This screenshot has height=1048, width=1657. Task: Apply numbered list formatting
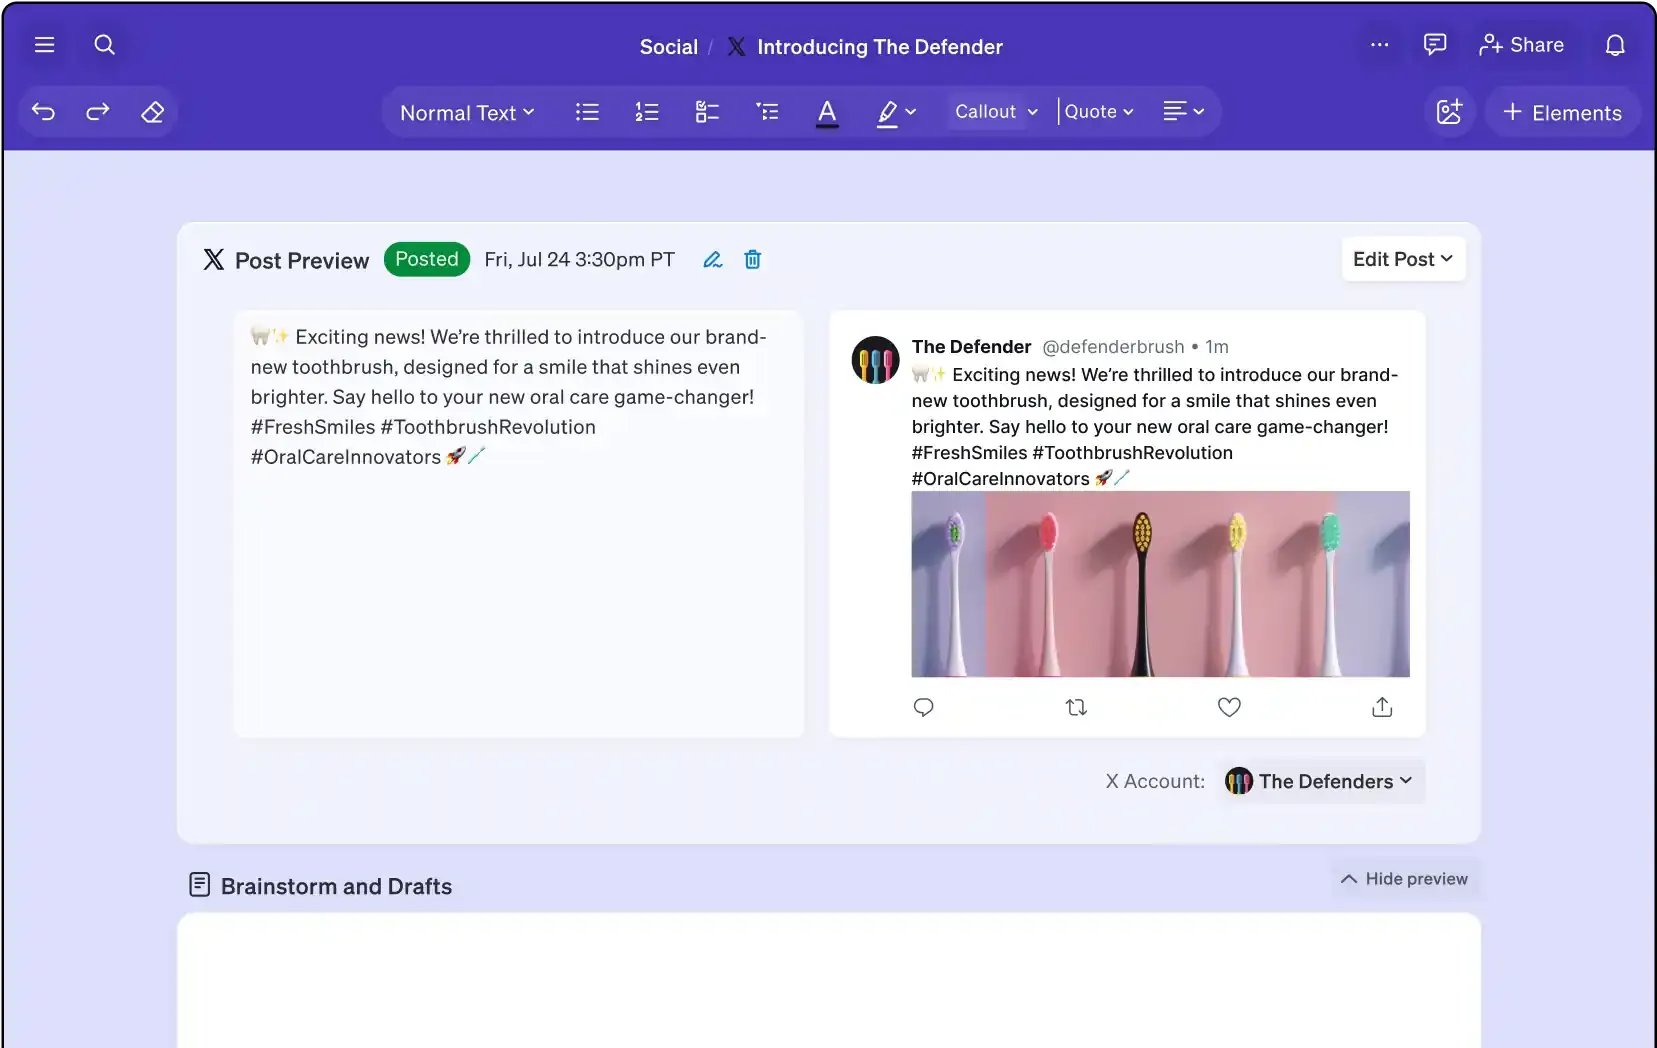[647, 112]
